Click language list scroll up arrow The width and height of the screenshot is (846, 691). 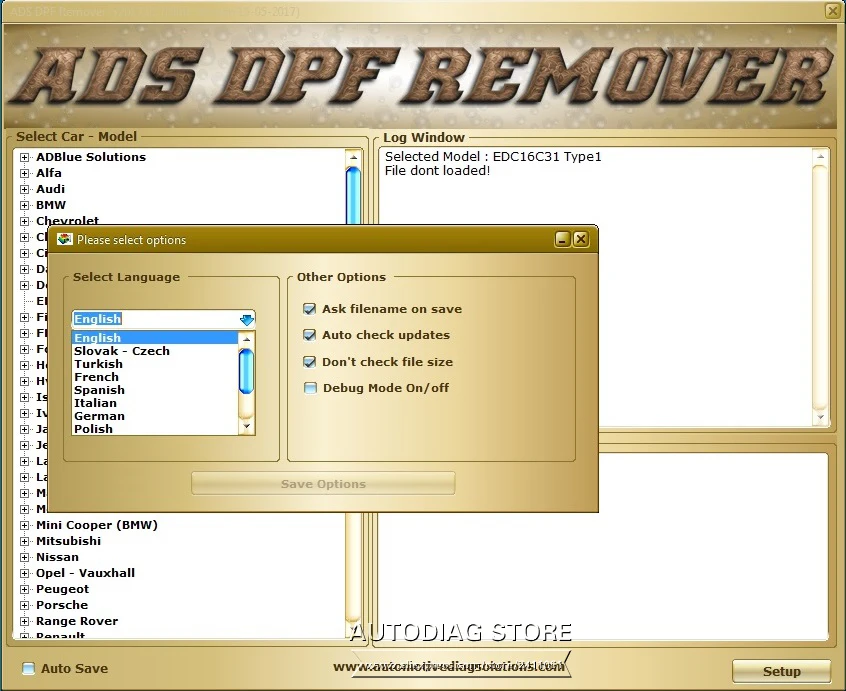click(246, 339)
